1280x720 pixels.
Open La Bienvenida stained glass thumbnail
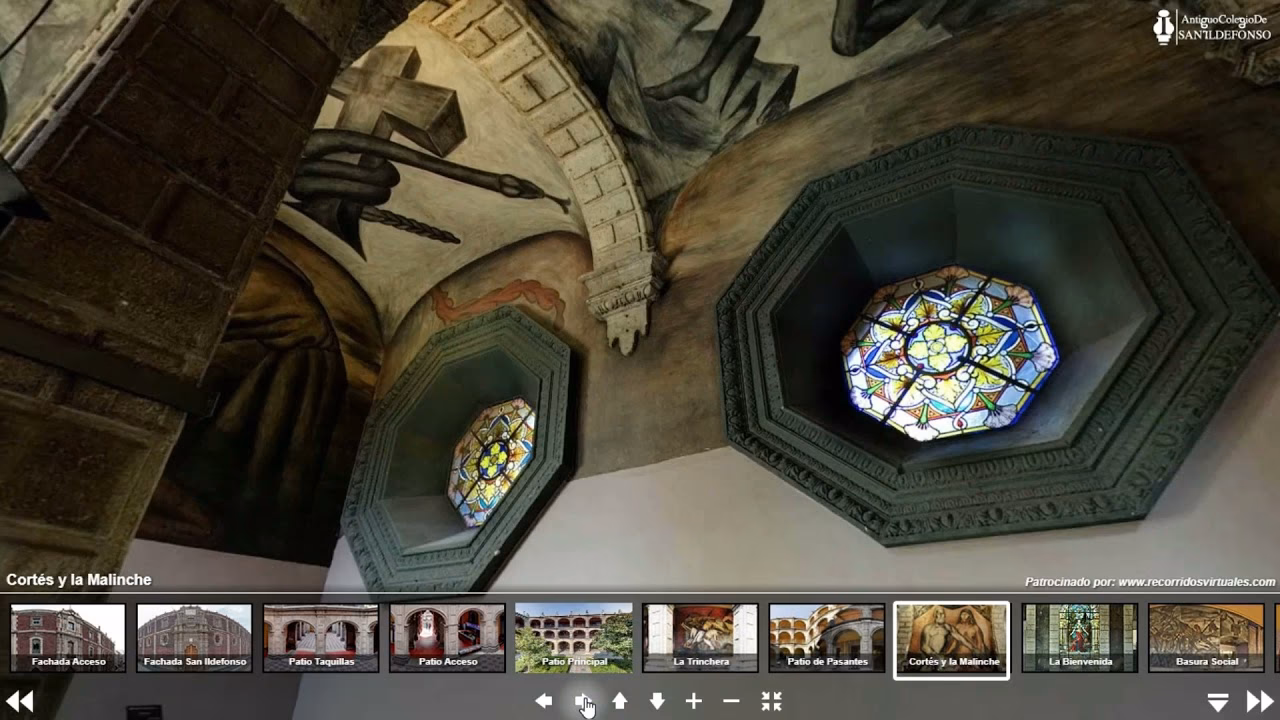coord(1080,638)
